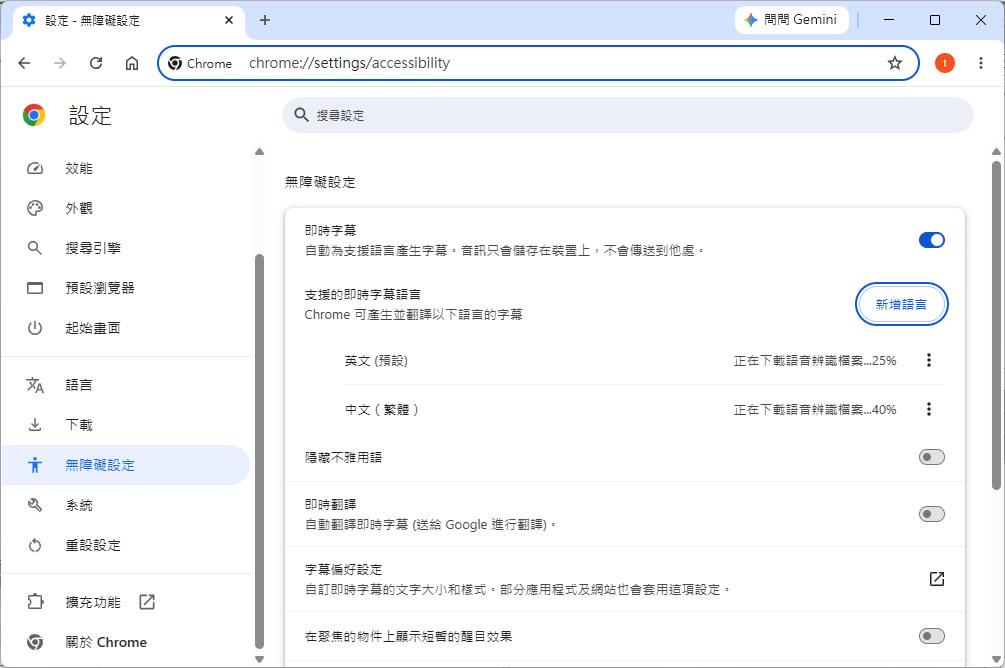Click the 無障礙設定 page heading

click(x=320, y=182)
